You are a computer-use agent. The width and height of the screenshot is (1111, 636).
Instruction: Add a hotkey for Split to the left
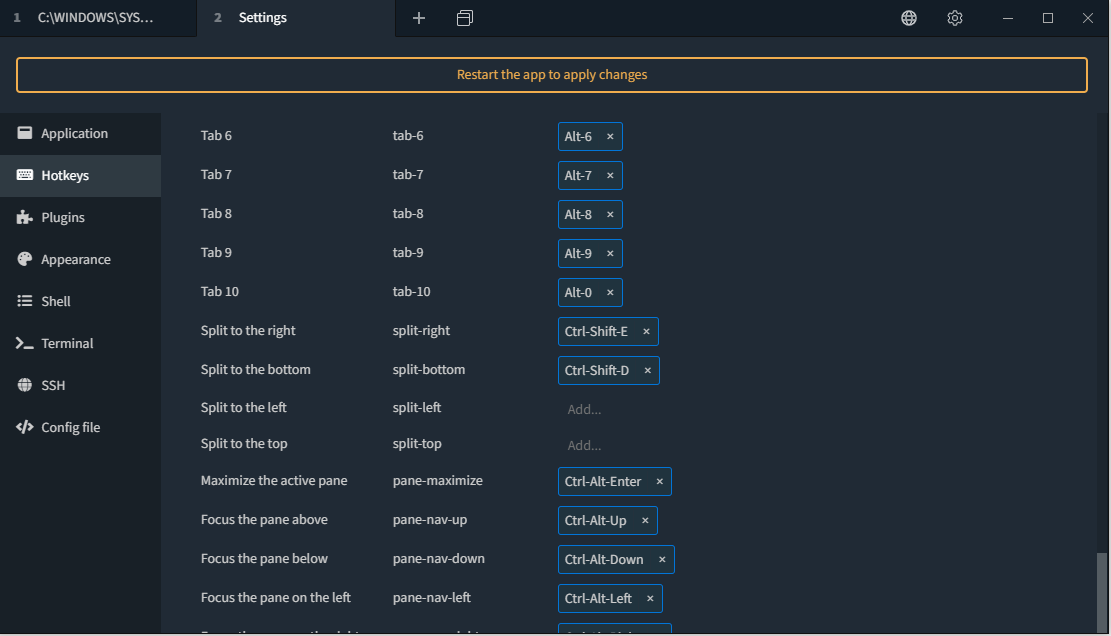click(585, 409)
